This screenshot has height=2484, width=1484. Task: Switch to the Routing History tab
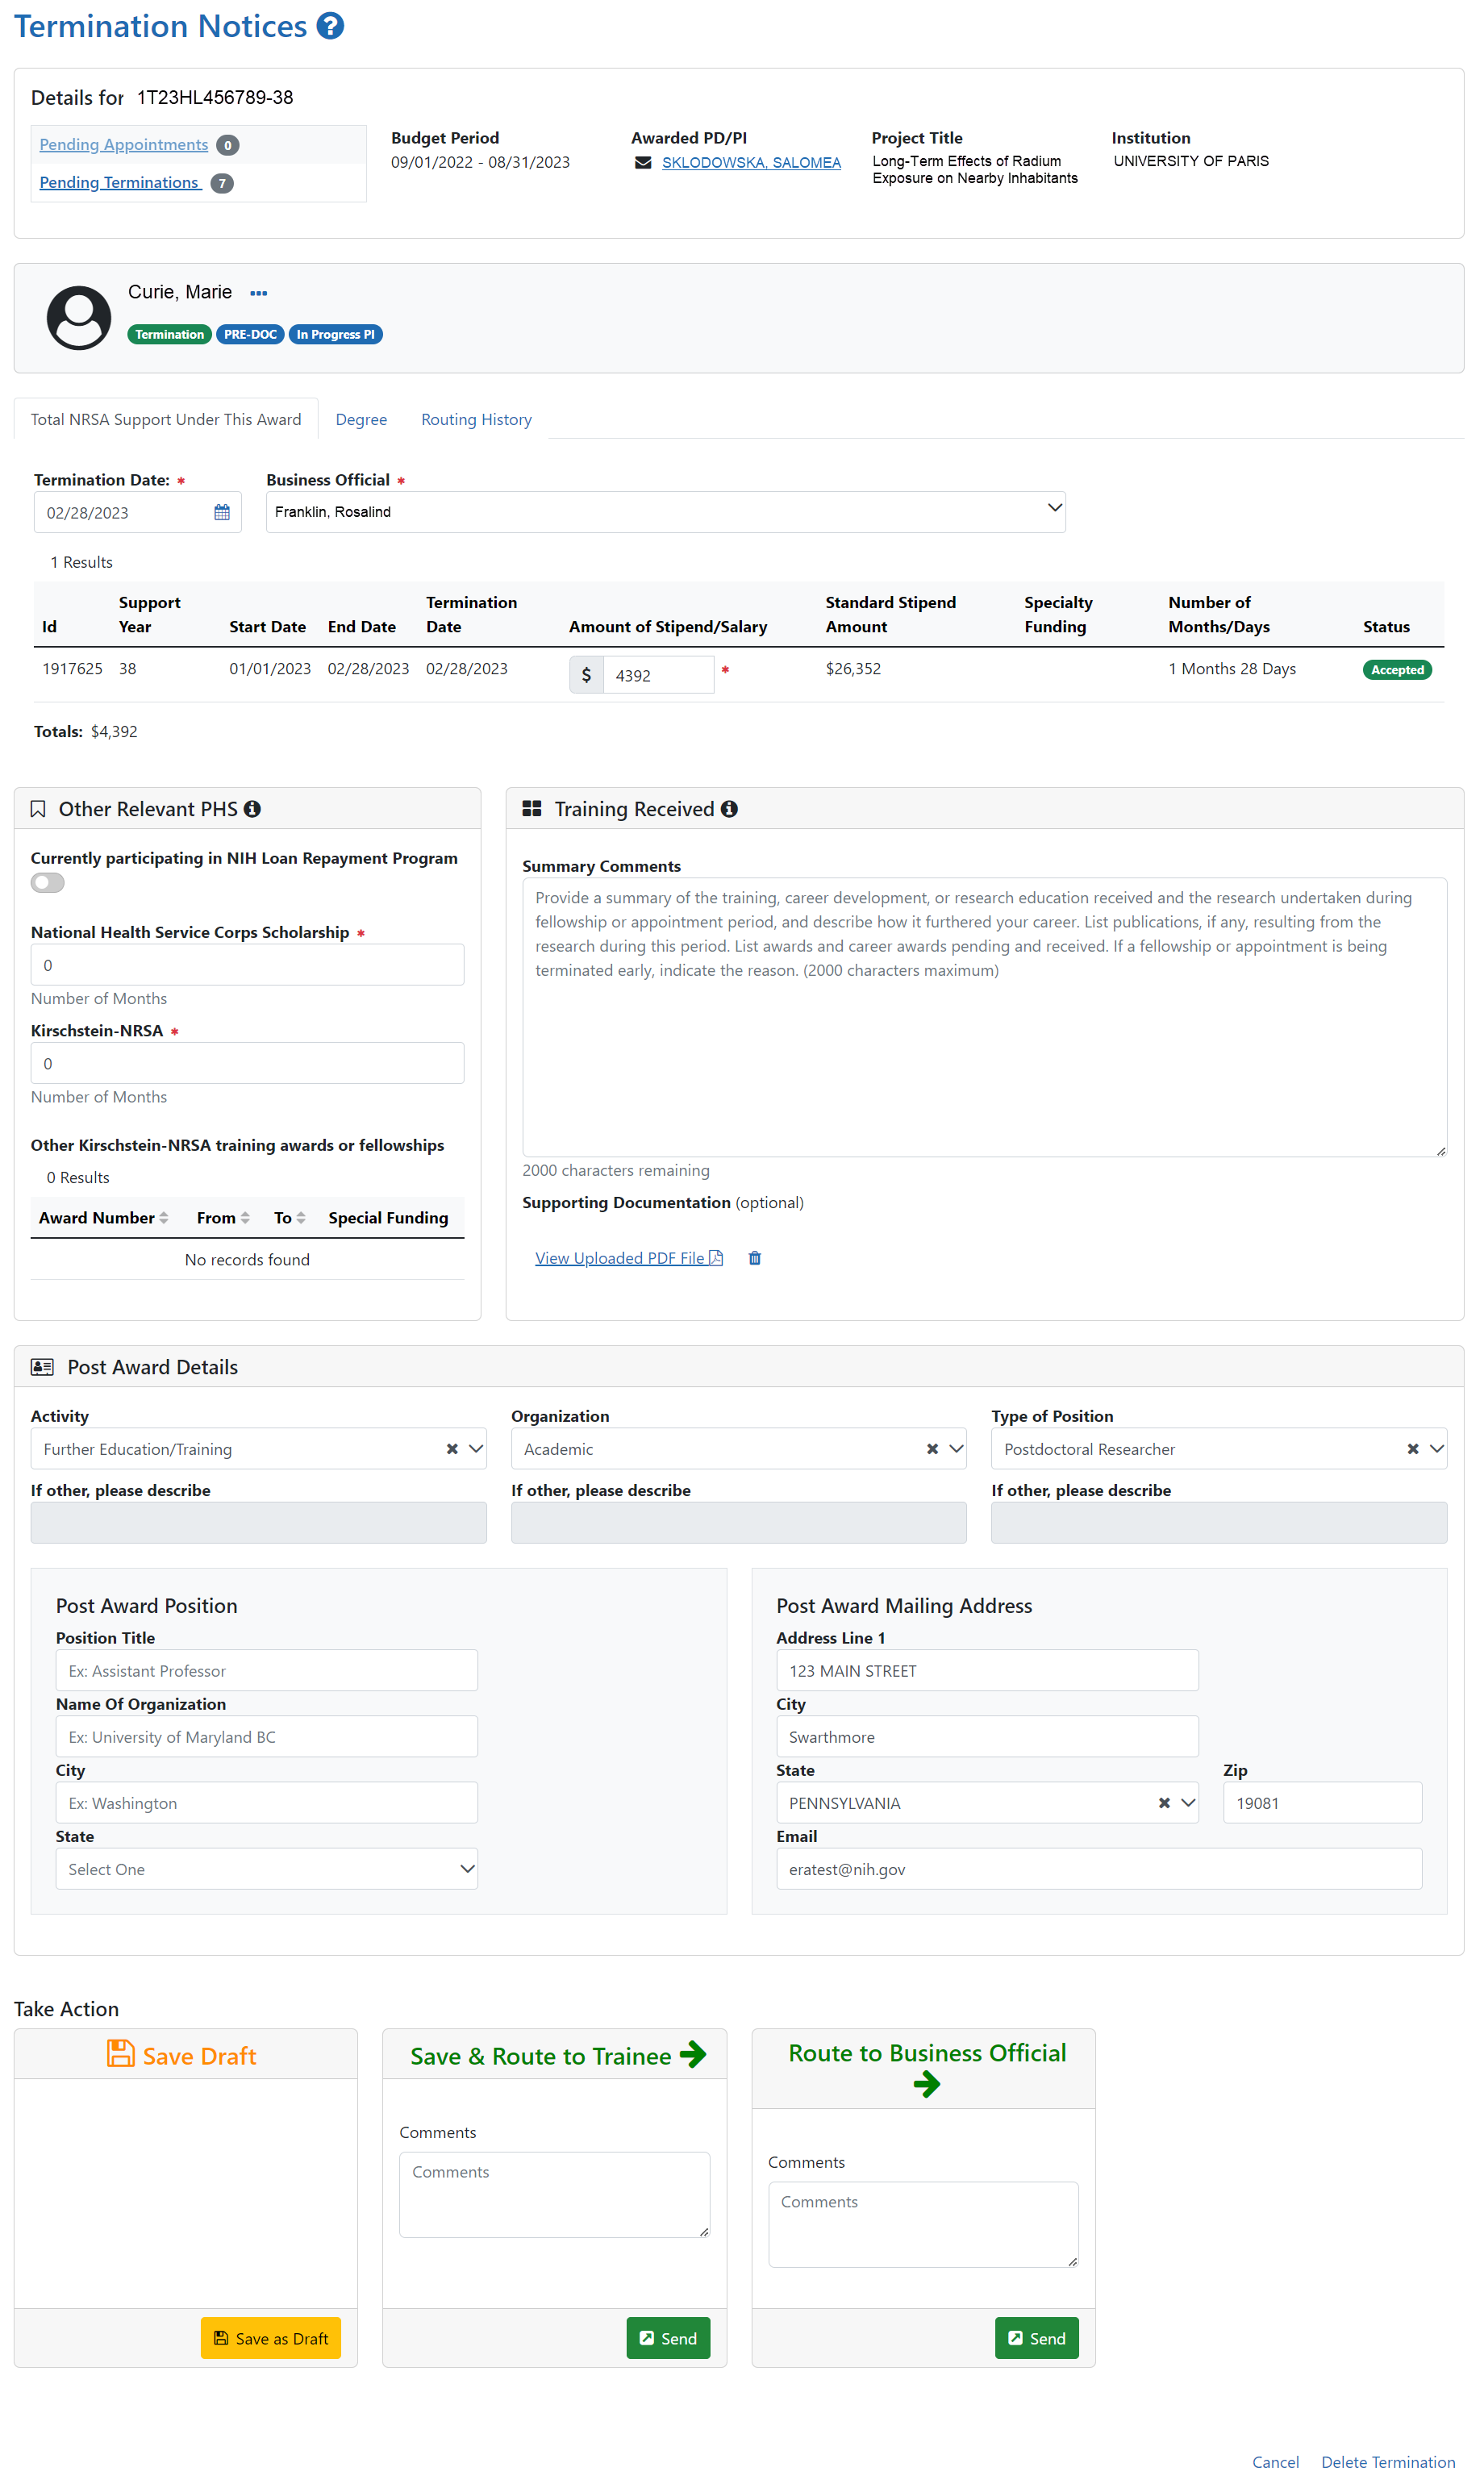(x=476, y=420)
